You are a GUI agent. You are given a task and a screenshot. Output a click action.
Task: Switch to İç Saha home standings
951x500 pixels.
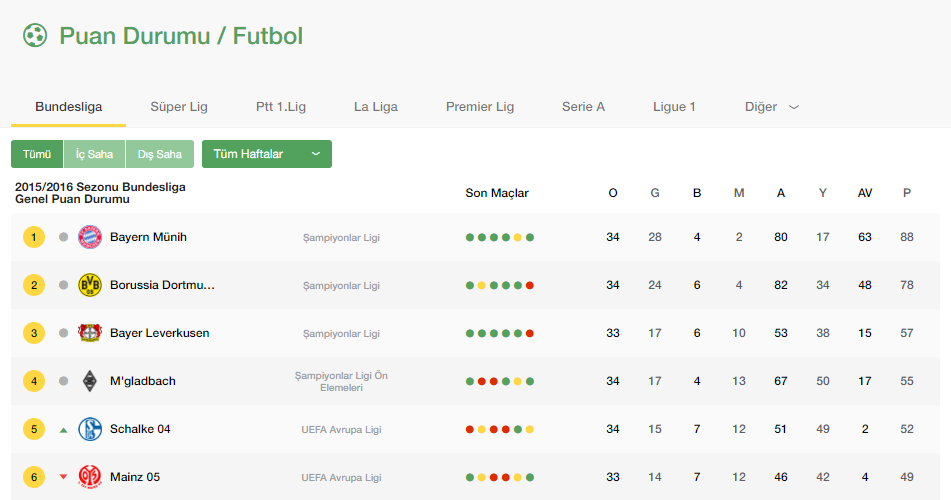click(95, 154)
